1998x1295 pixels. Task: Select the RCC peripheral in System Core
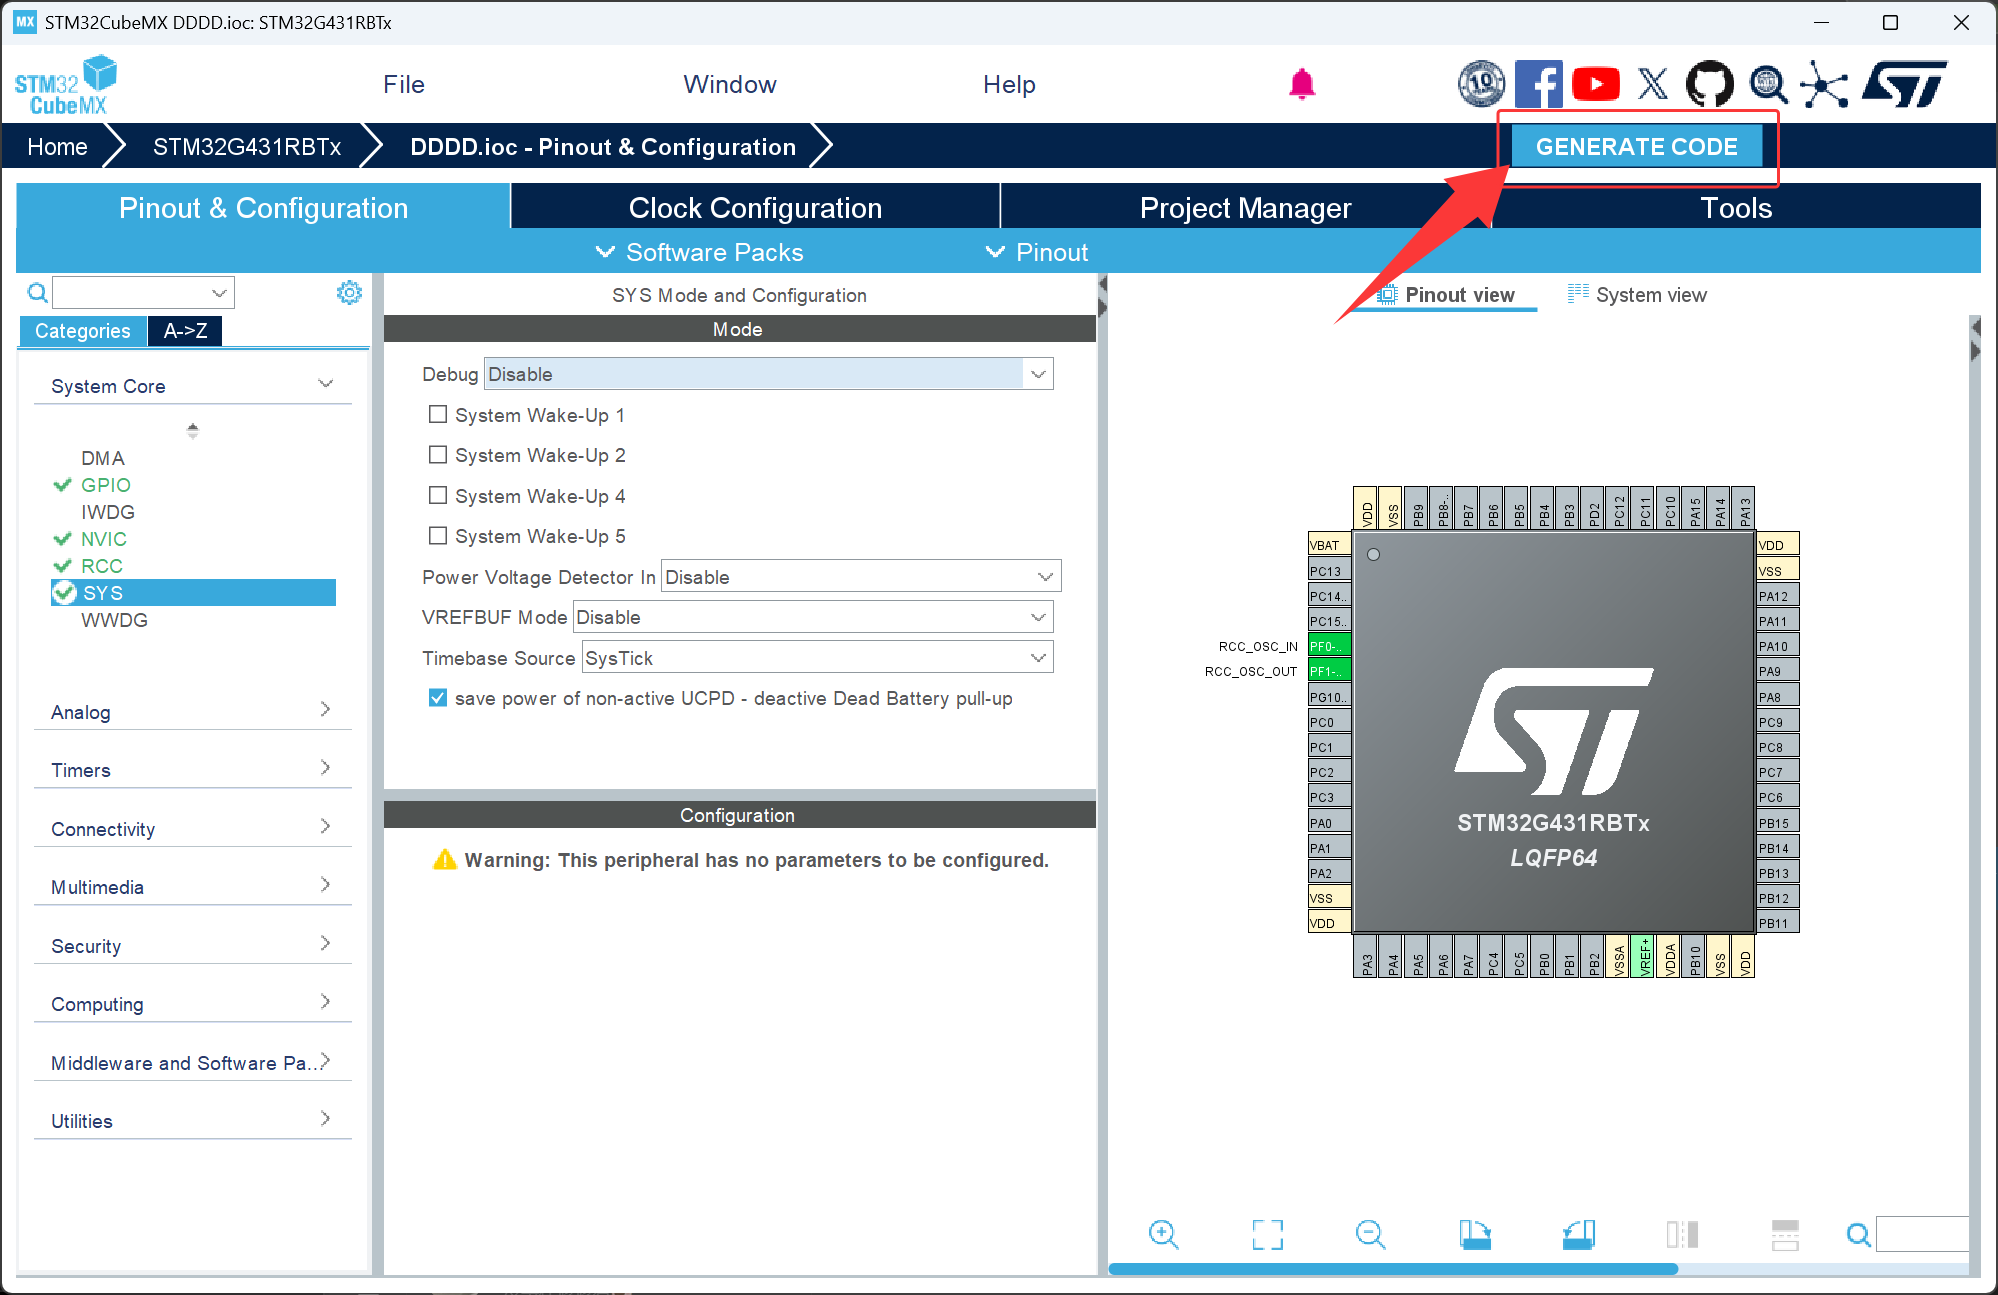[102, 566]
